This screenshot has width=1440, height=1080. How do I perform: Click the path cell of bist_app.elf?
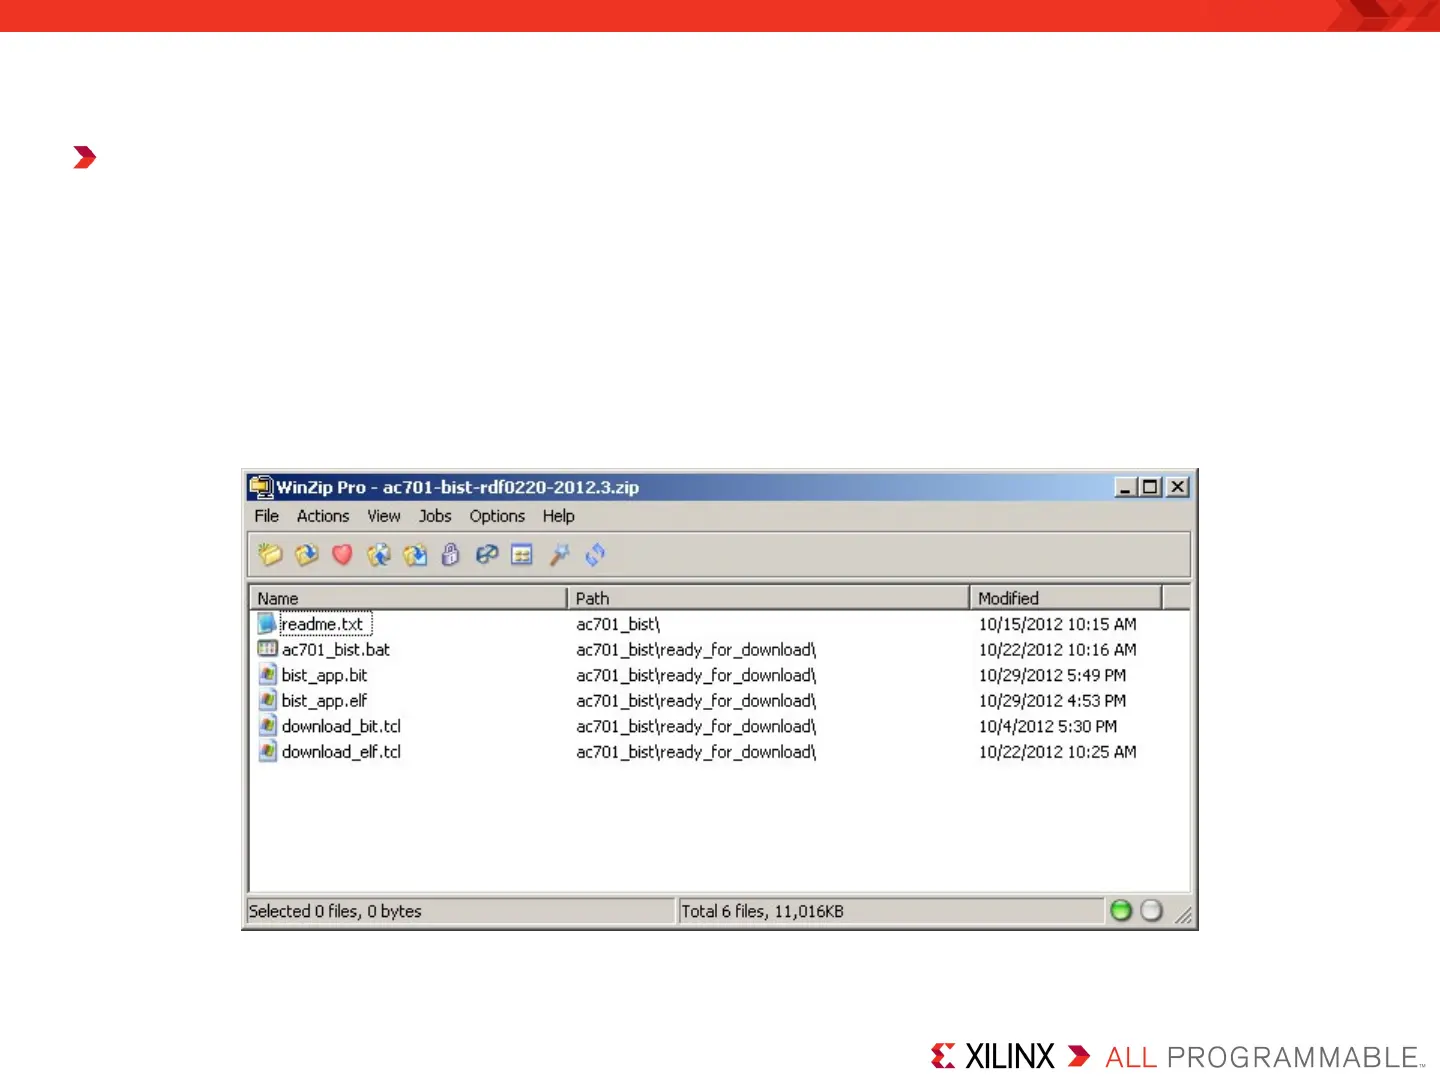(696, 700)
